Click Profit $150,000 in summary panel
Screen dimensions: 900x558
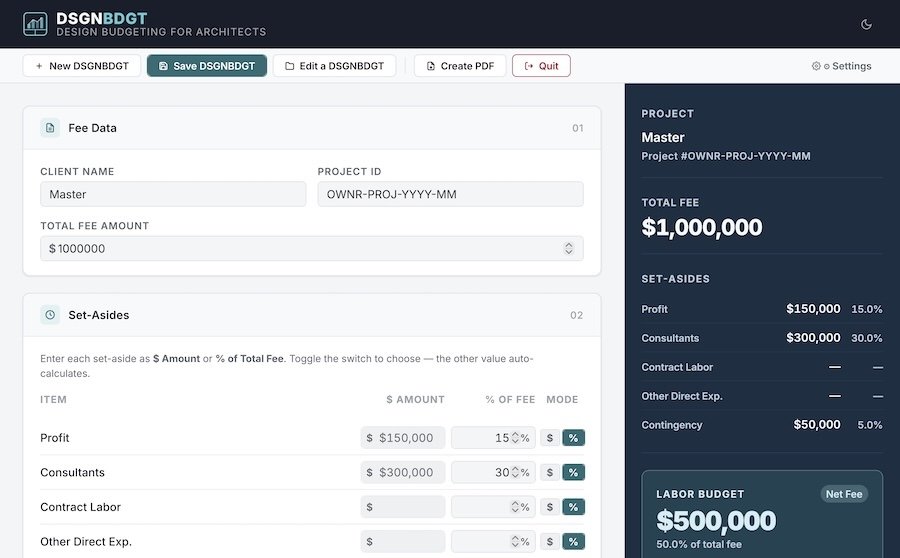click(x=813, y=309)
